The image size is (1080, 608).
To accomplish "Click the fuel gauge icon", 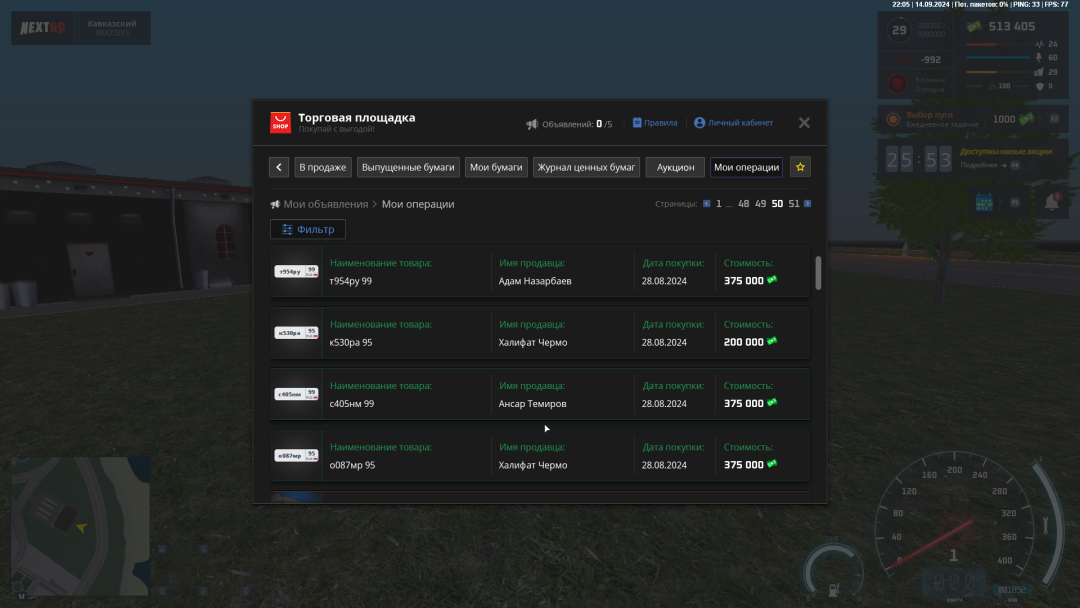I will (x=833, y=589).
